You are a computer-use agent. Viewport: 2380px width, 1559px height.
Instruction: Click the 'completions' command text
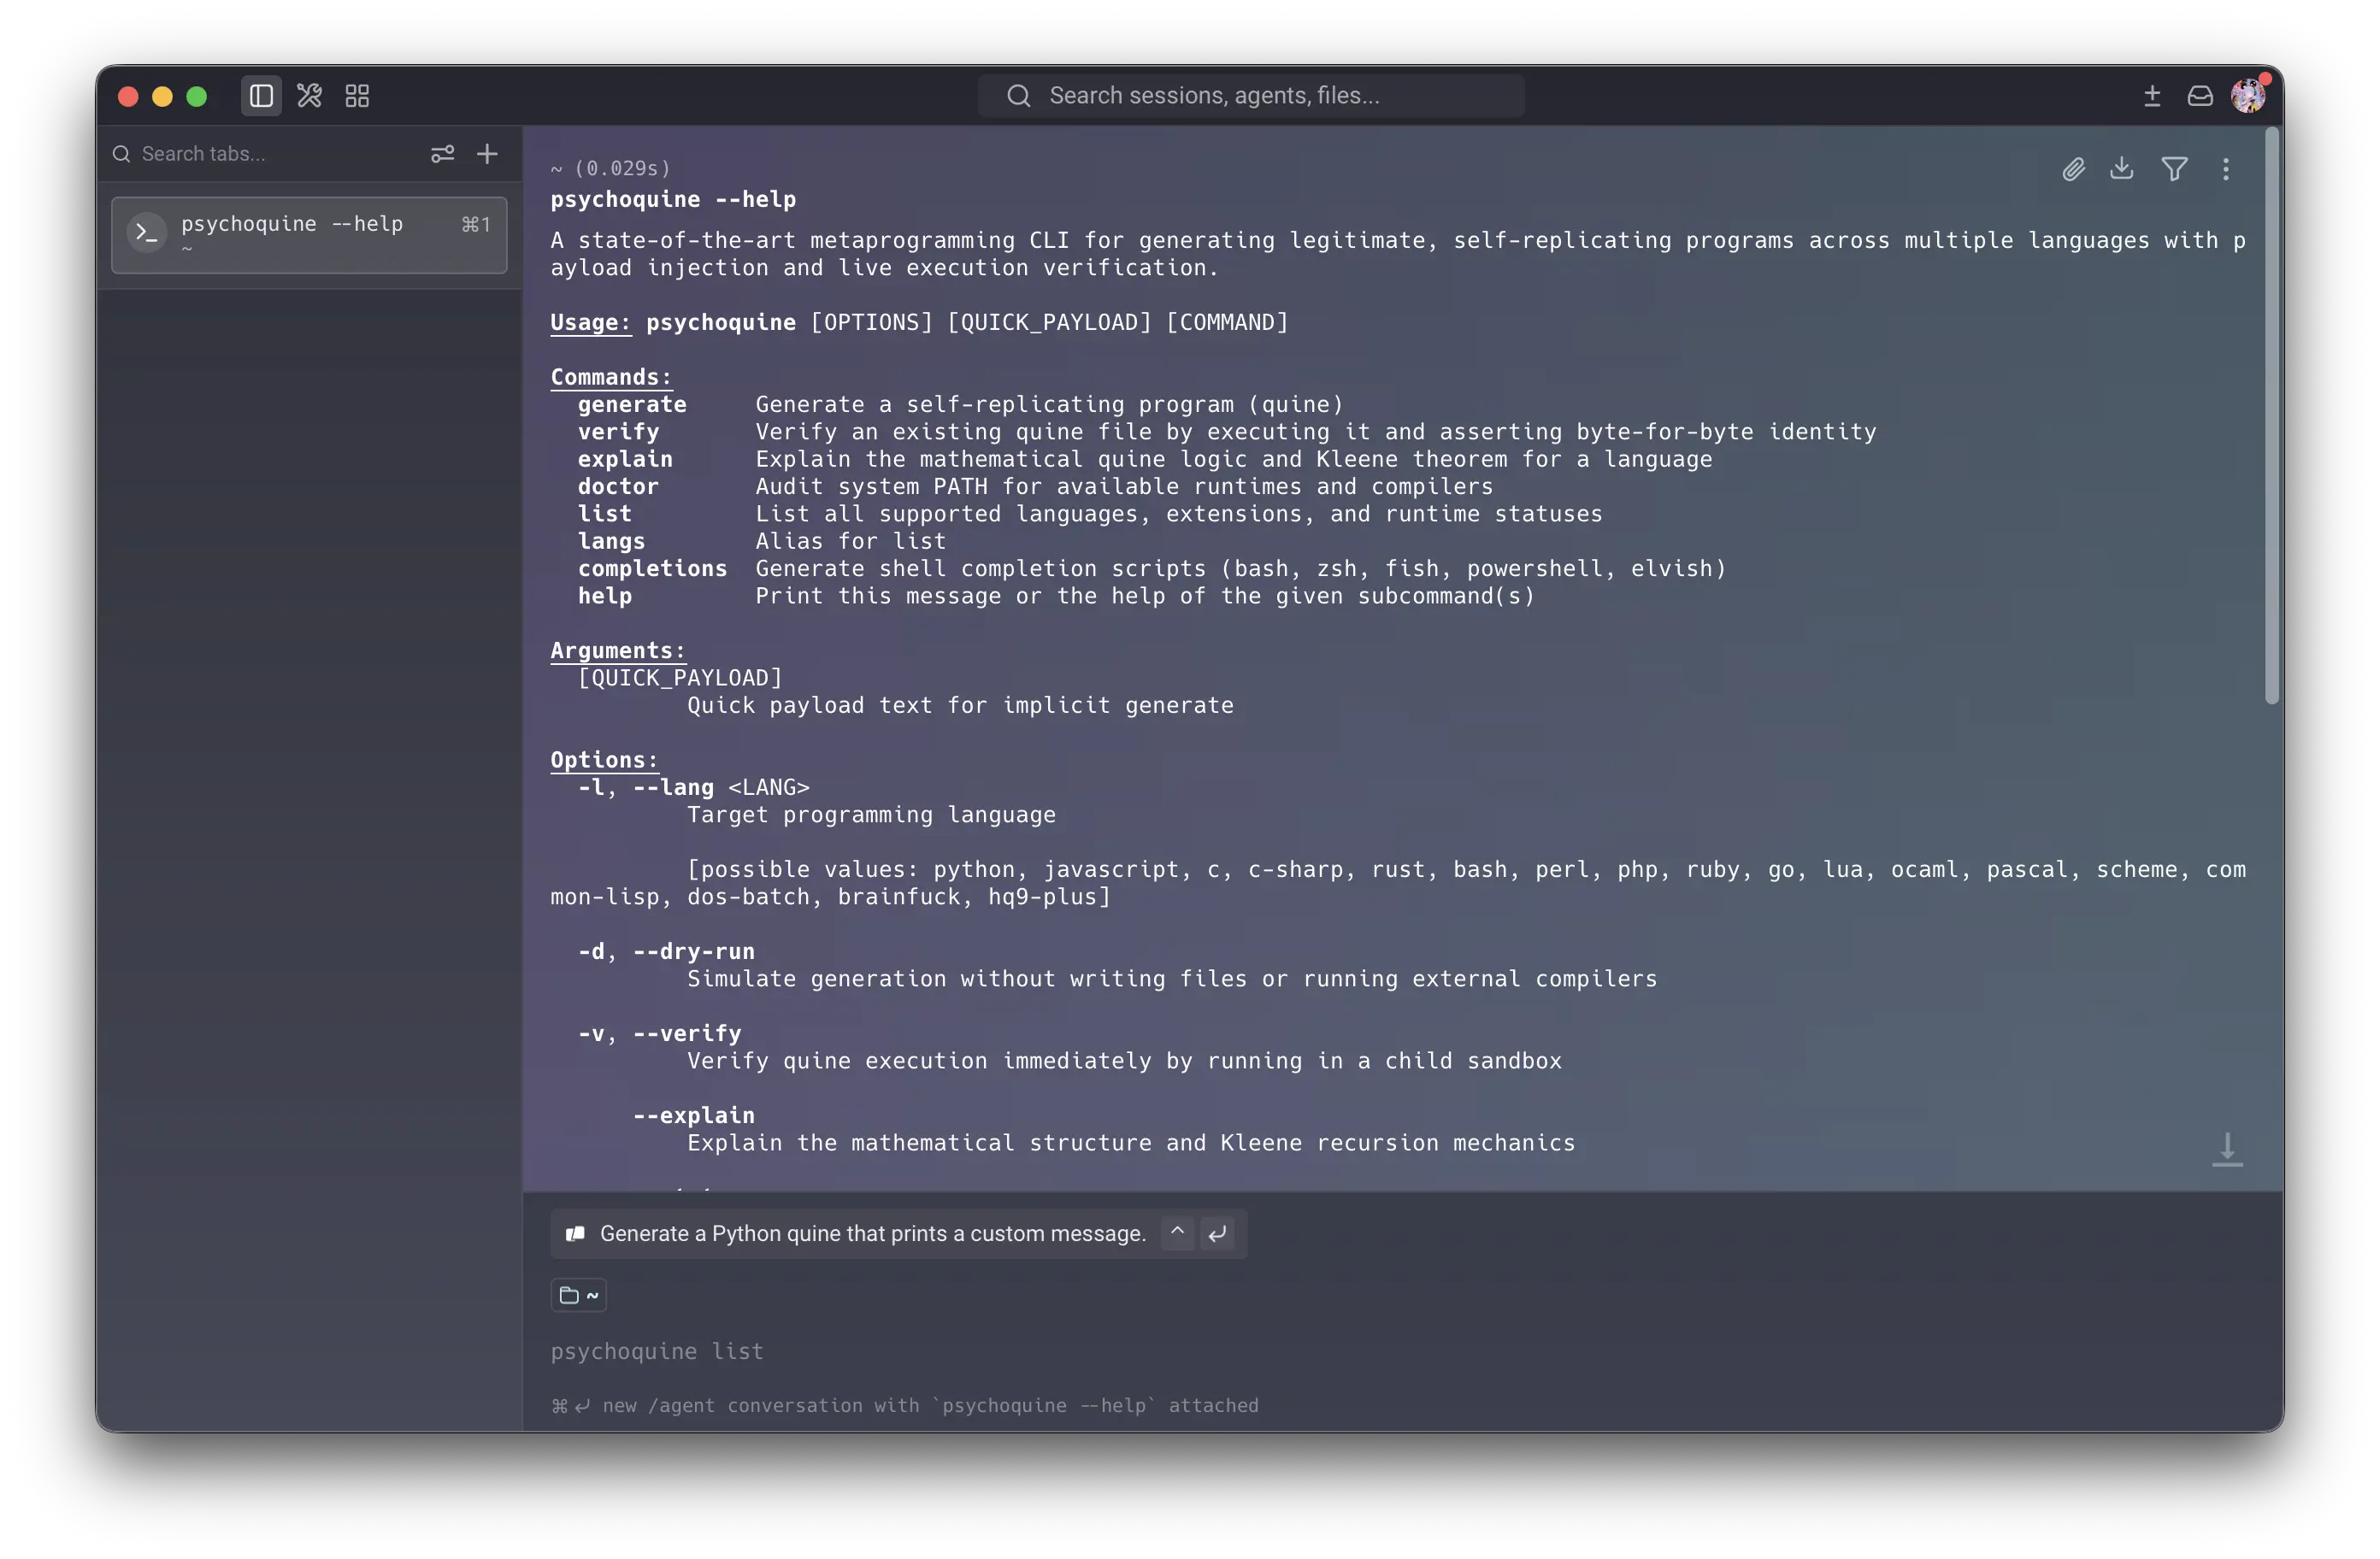pyautogui.click(x=652, y=568)
